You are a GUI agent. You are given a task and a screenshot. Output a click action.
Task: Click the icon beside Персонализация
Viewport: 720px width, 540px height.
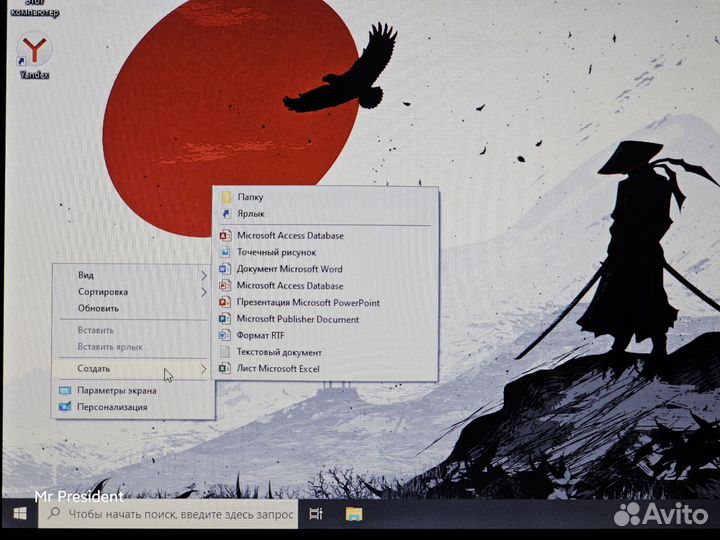65,407
